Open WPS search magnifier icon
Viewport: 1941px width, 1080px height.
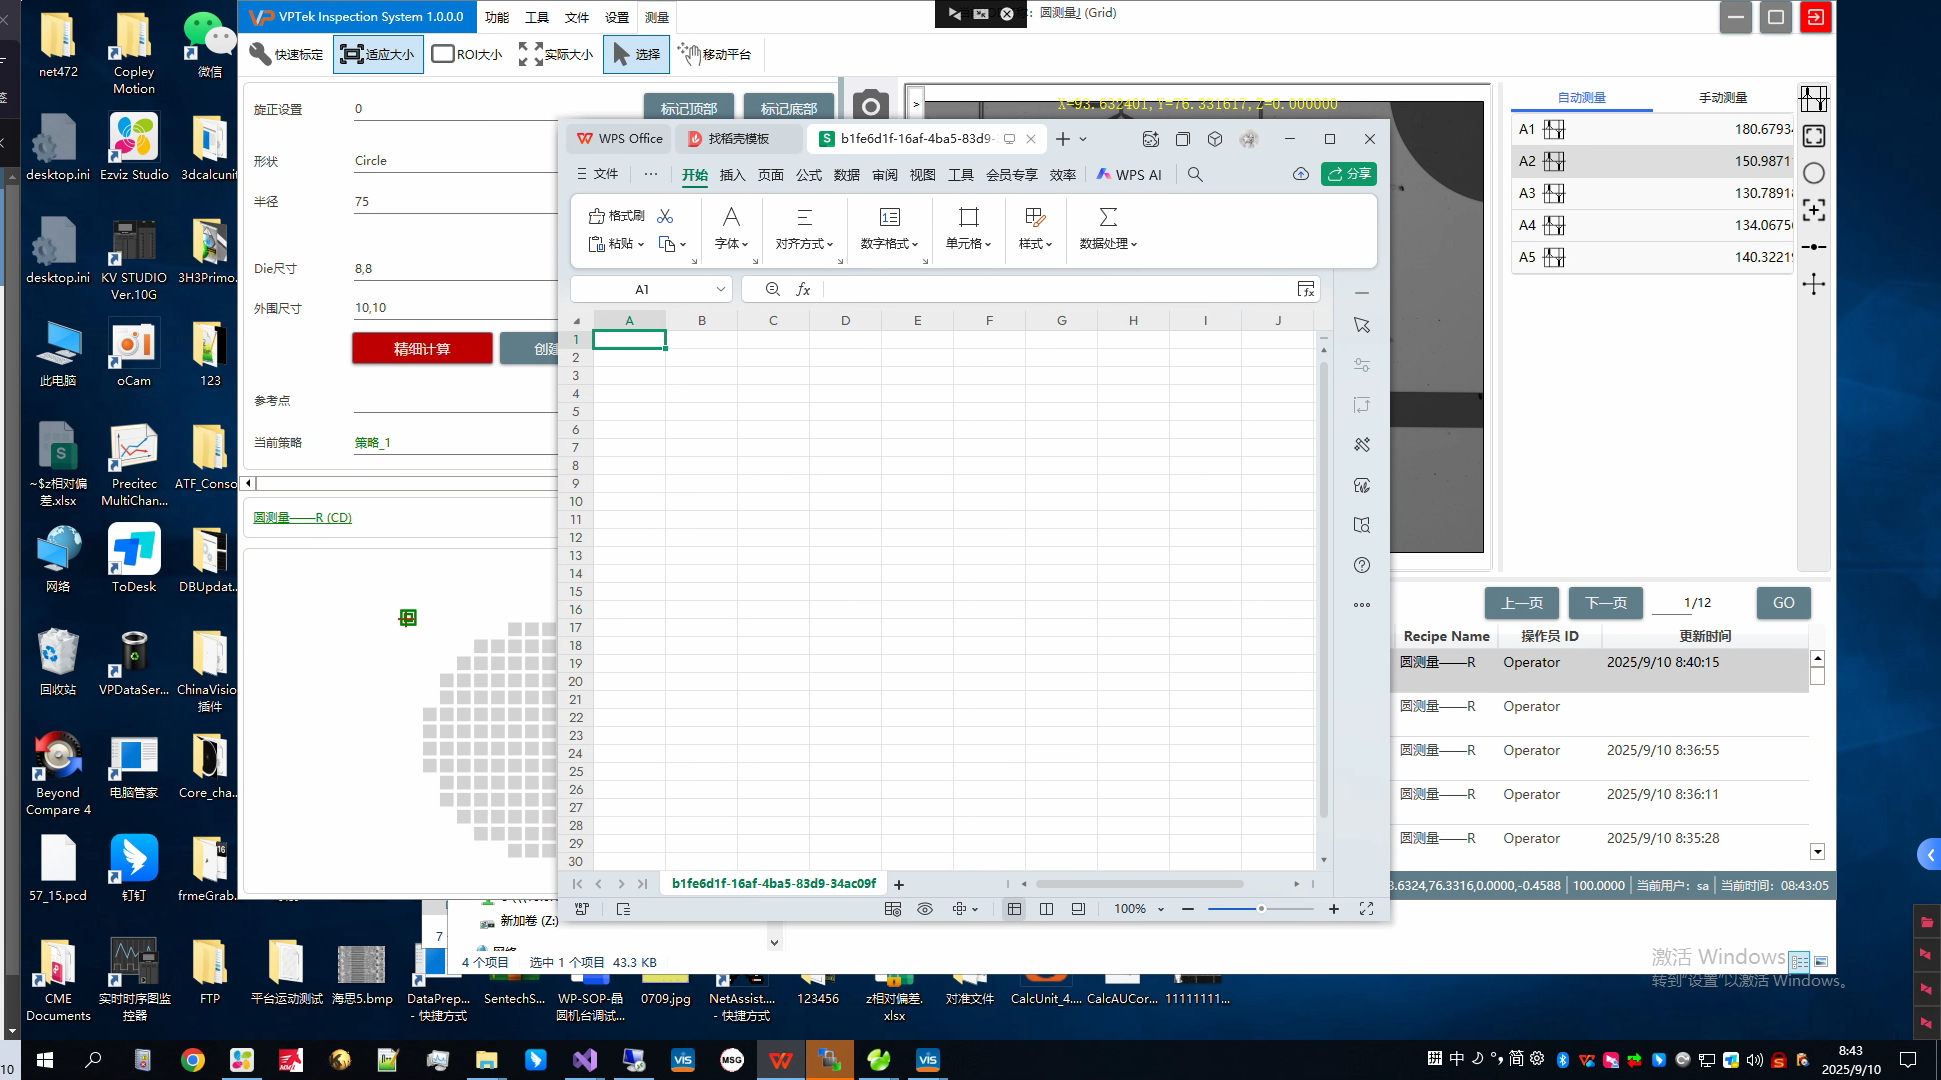pos(1195,174)
